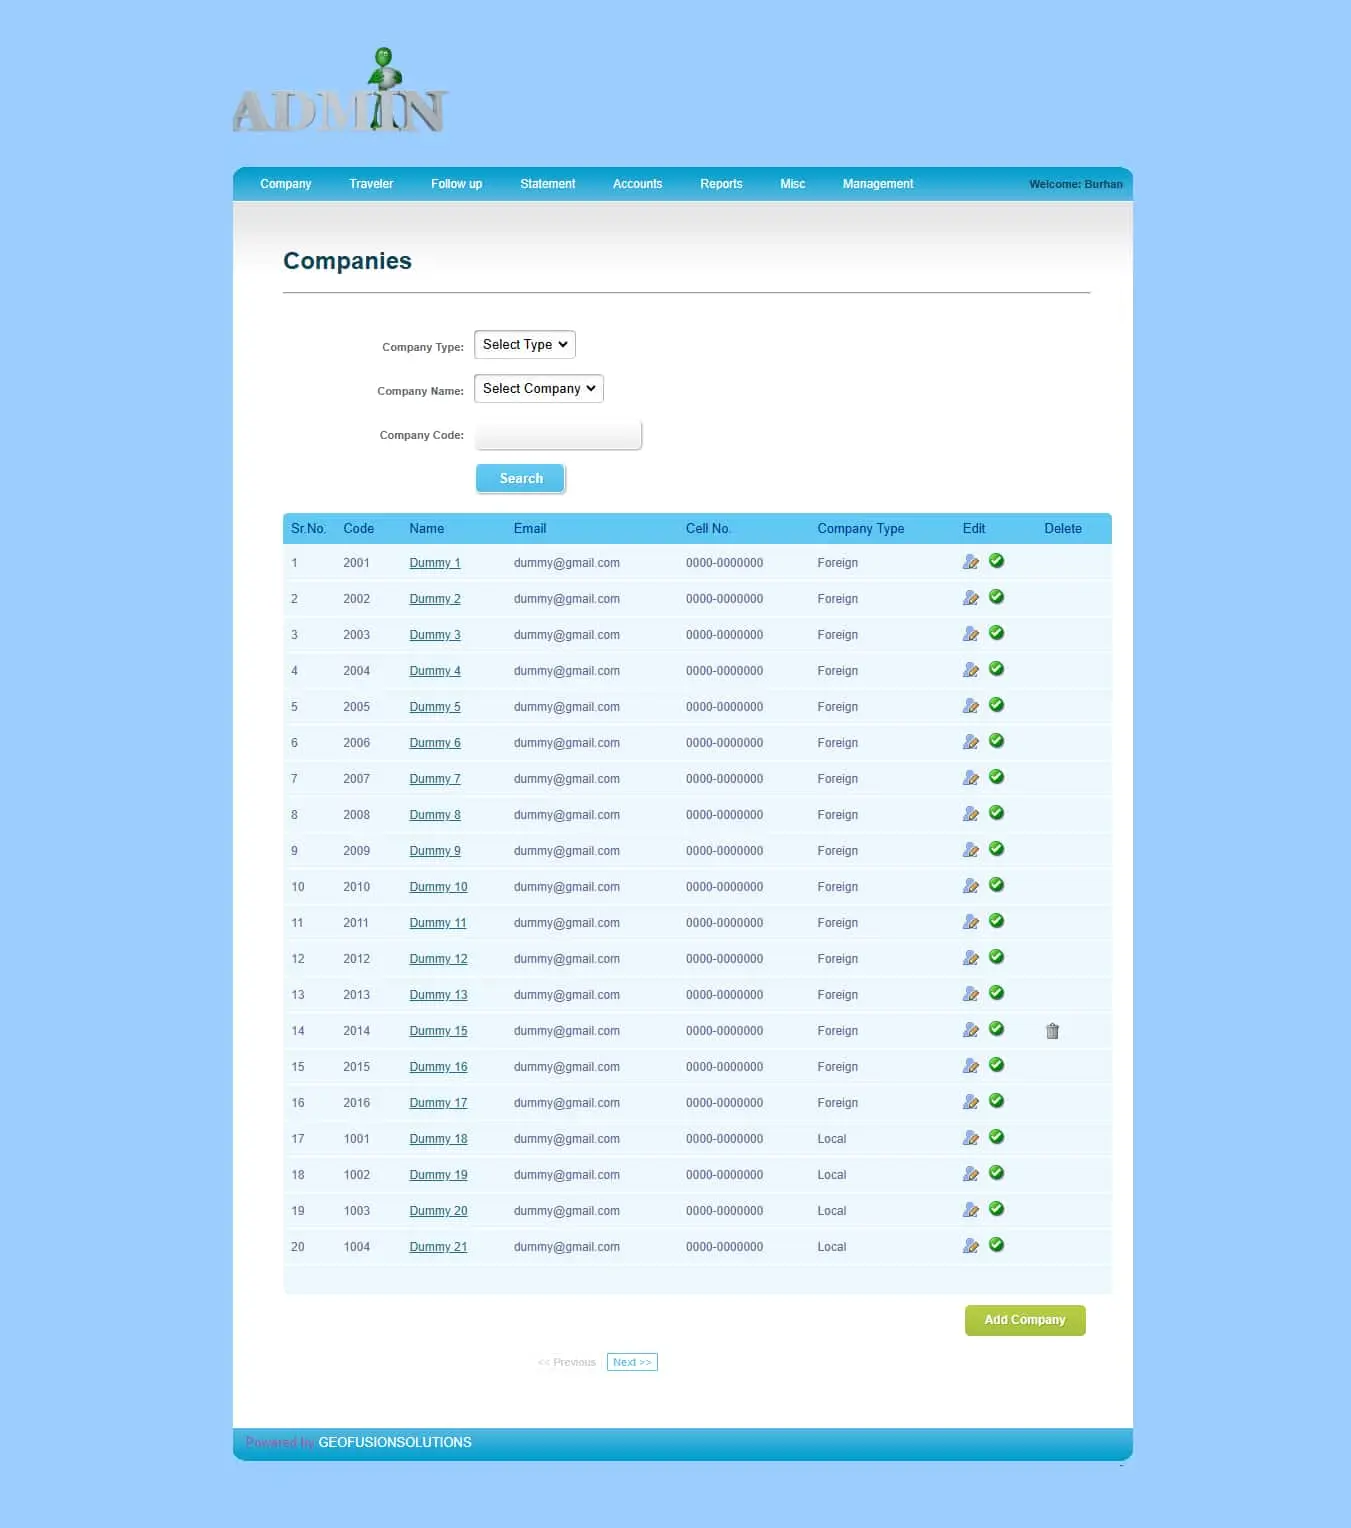Expand the Select Company dropdown
1351x1528 pixels.
point(538,389)
